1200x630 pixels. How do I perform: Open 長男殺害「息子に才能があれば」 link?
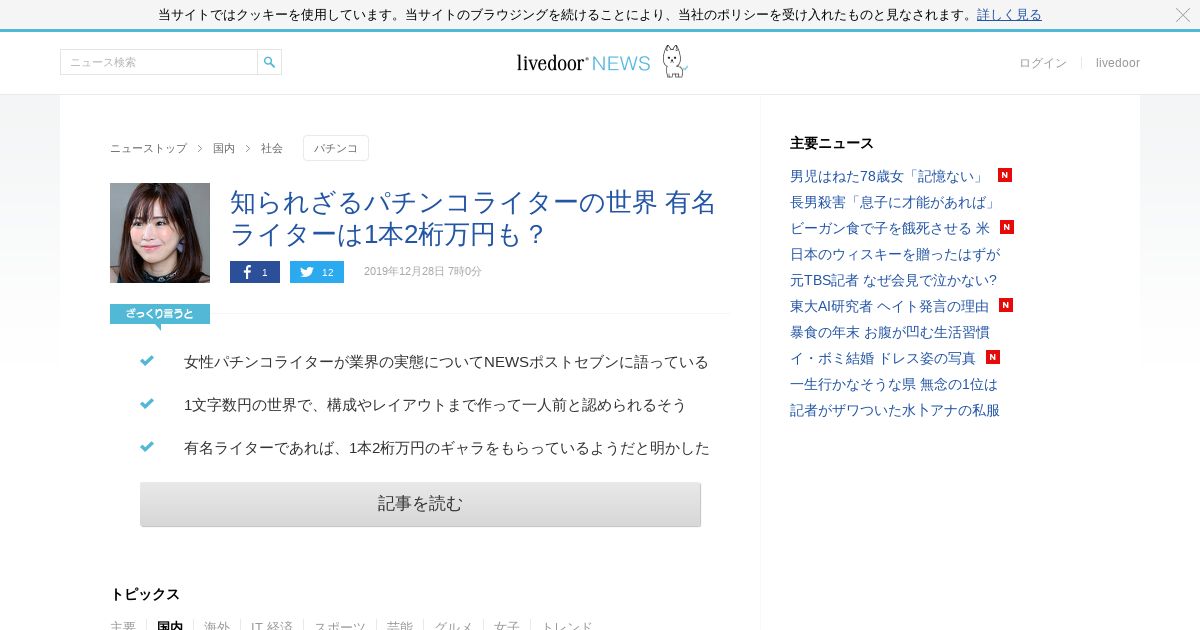point(894,202)
